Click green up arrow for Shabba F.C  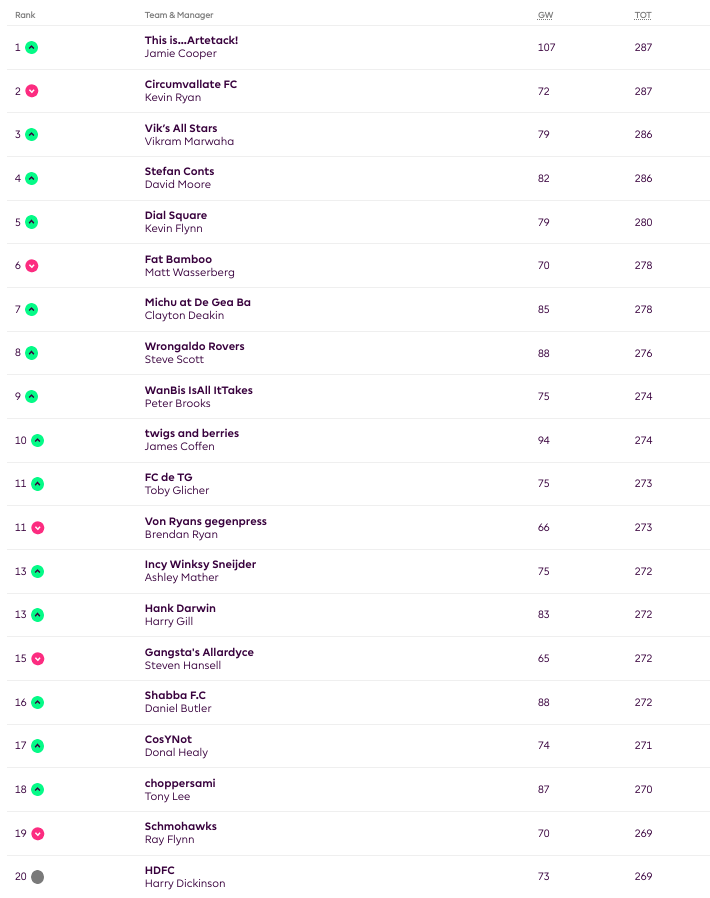(37, 703)
